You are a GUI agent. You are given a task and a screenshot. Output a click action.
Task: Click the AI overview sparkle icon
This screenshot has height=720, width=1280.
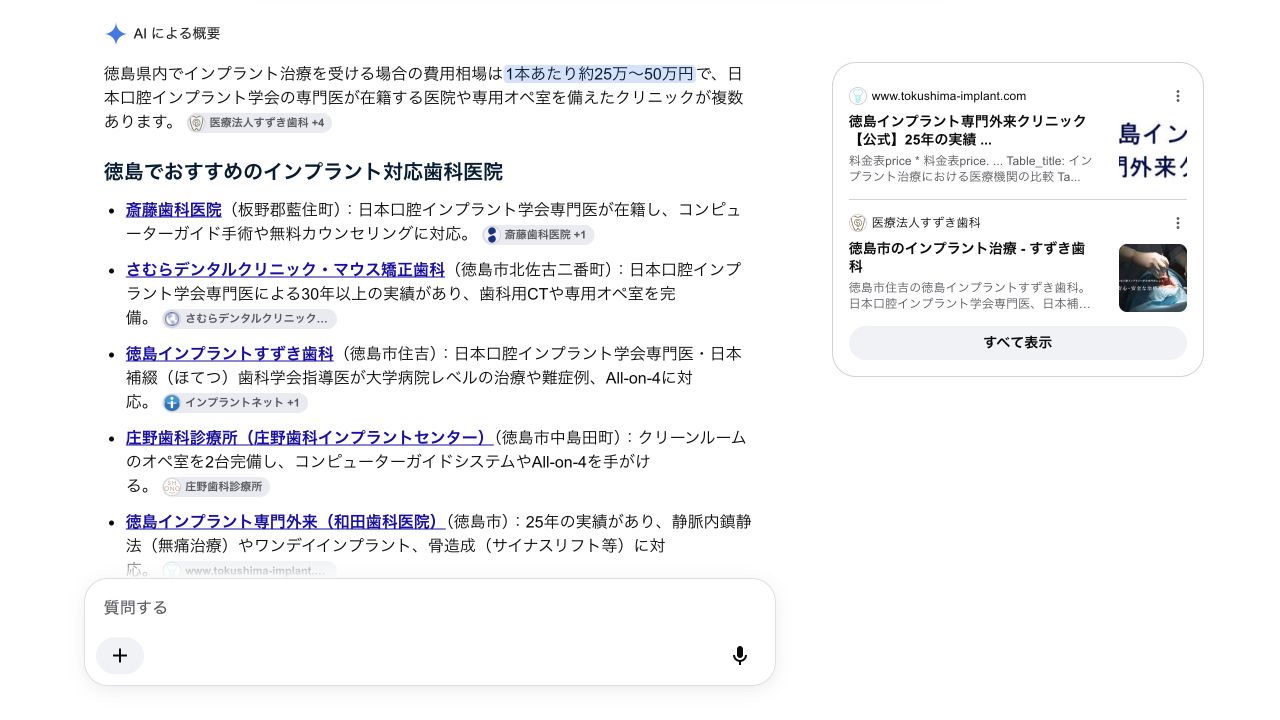(115, 34)
